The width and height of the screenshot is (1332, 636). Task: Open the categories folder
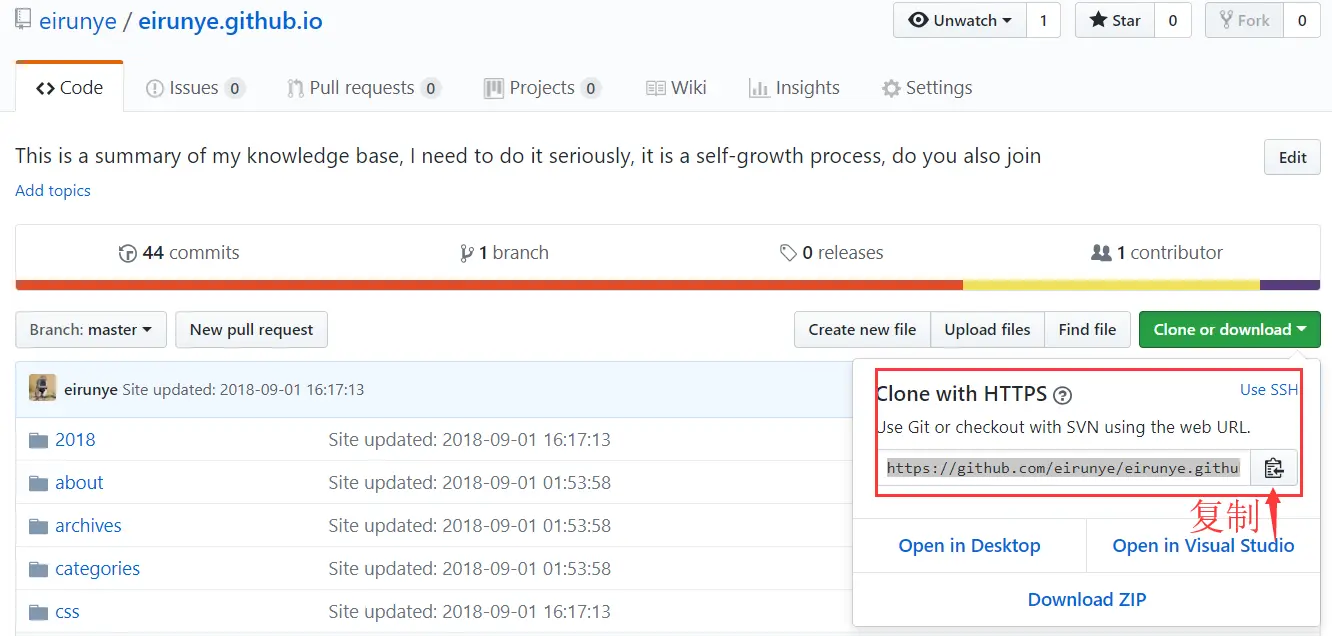(97, 569)
